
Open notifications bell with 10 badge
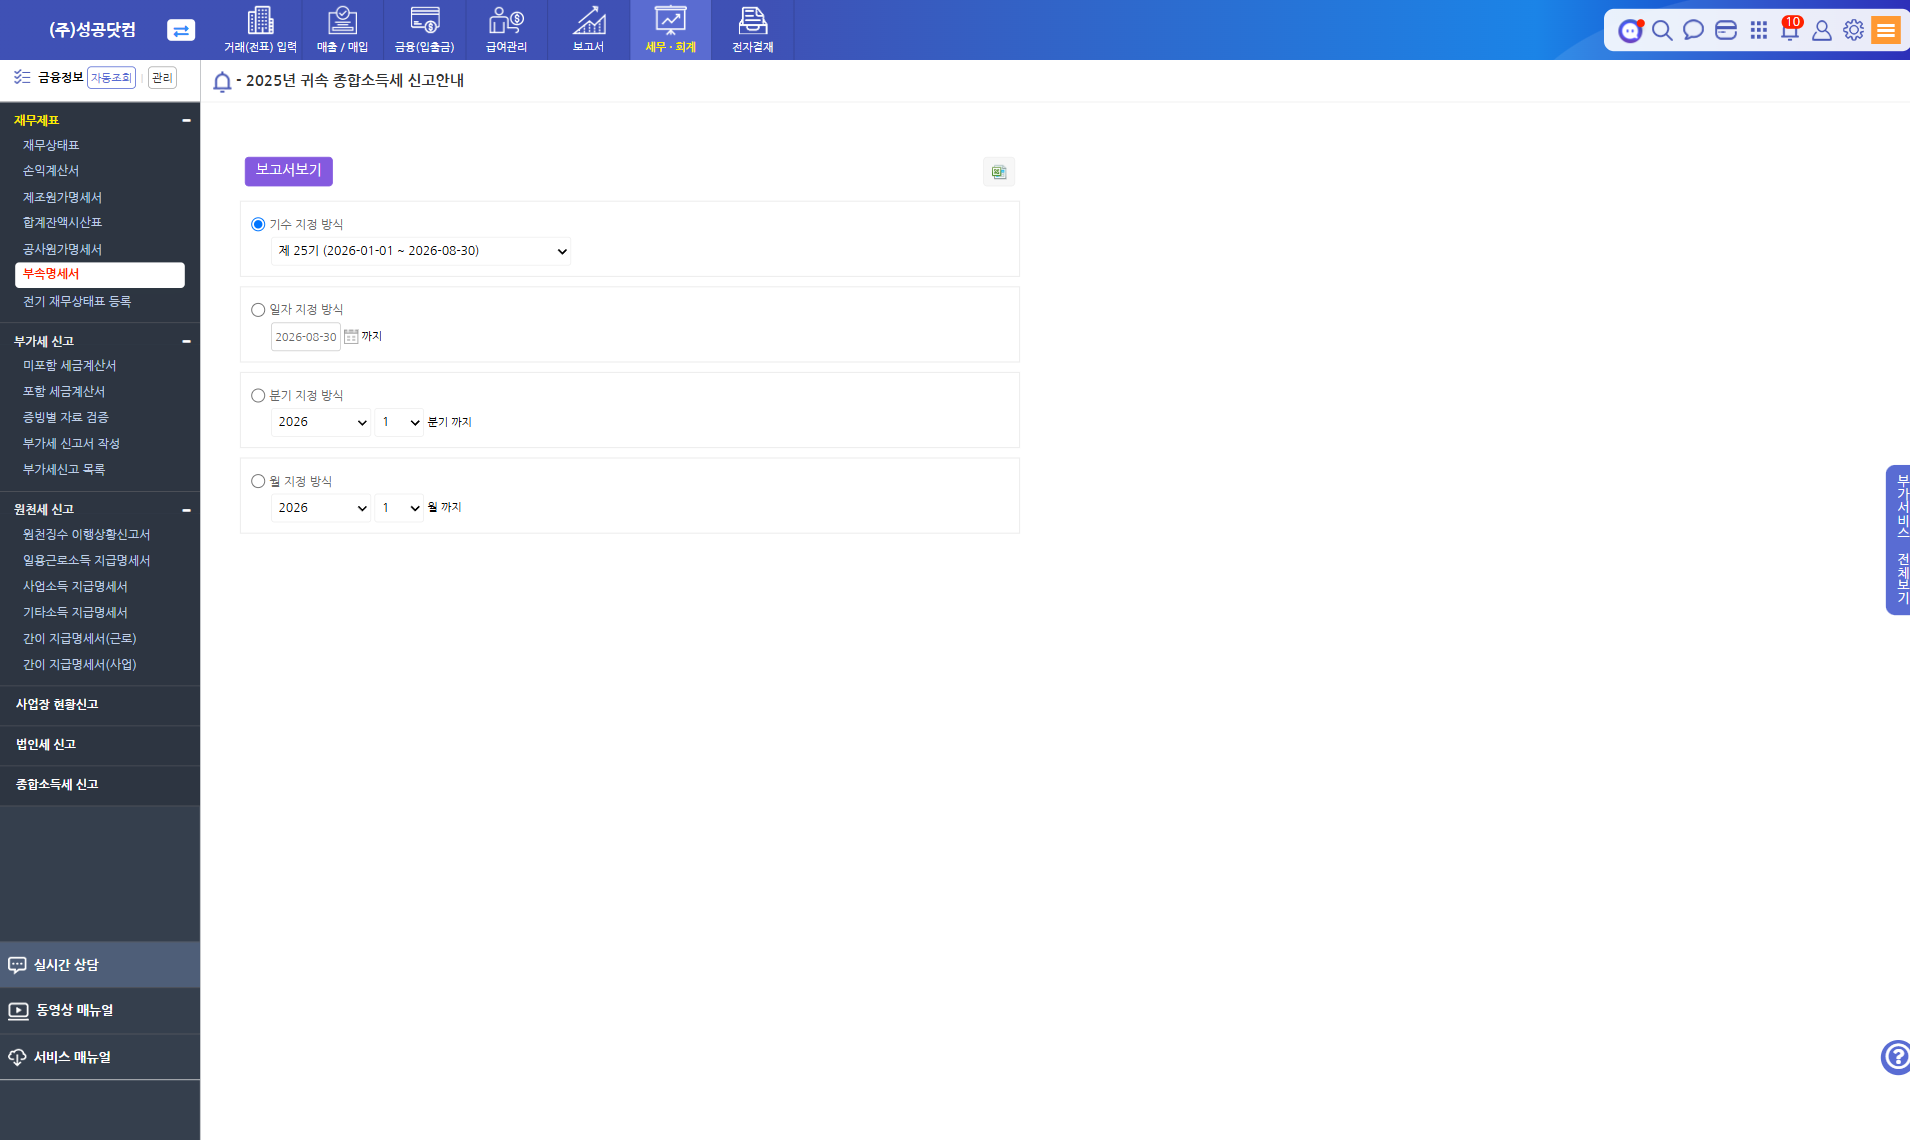coord(1791,28)
